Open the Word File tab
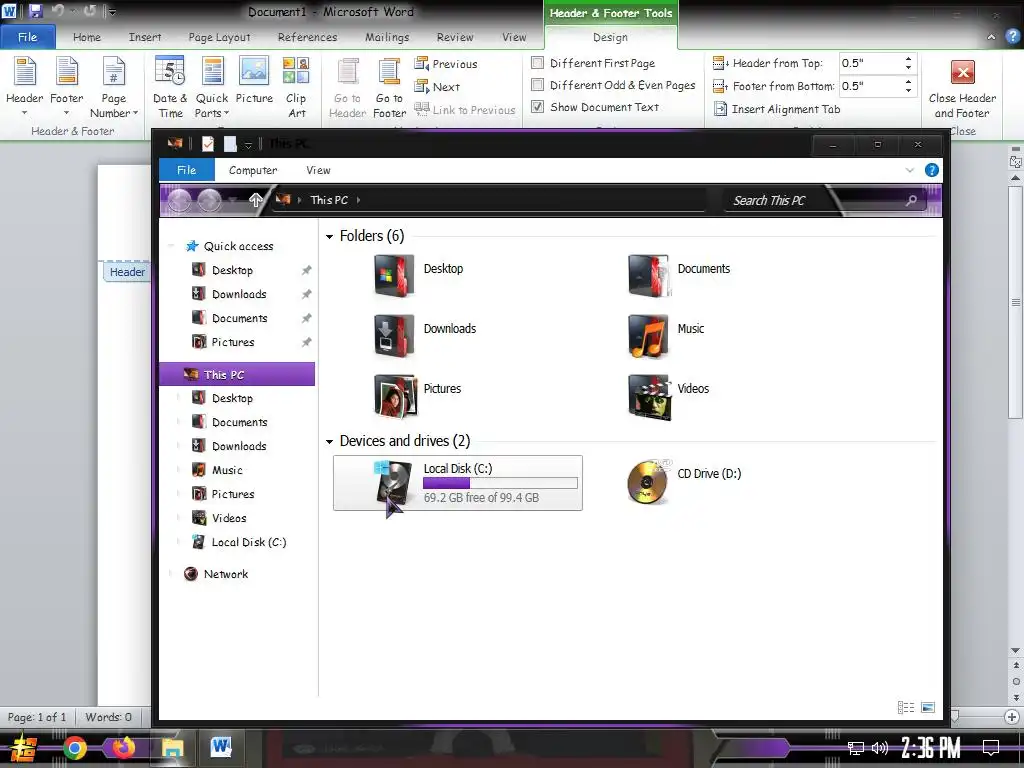1024x768 pixels. coord(27,37)
